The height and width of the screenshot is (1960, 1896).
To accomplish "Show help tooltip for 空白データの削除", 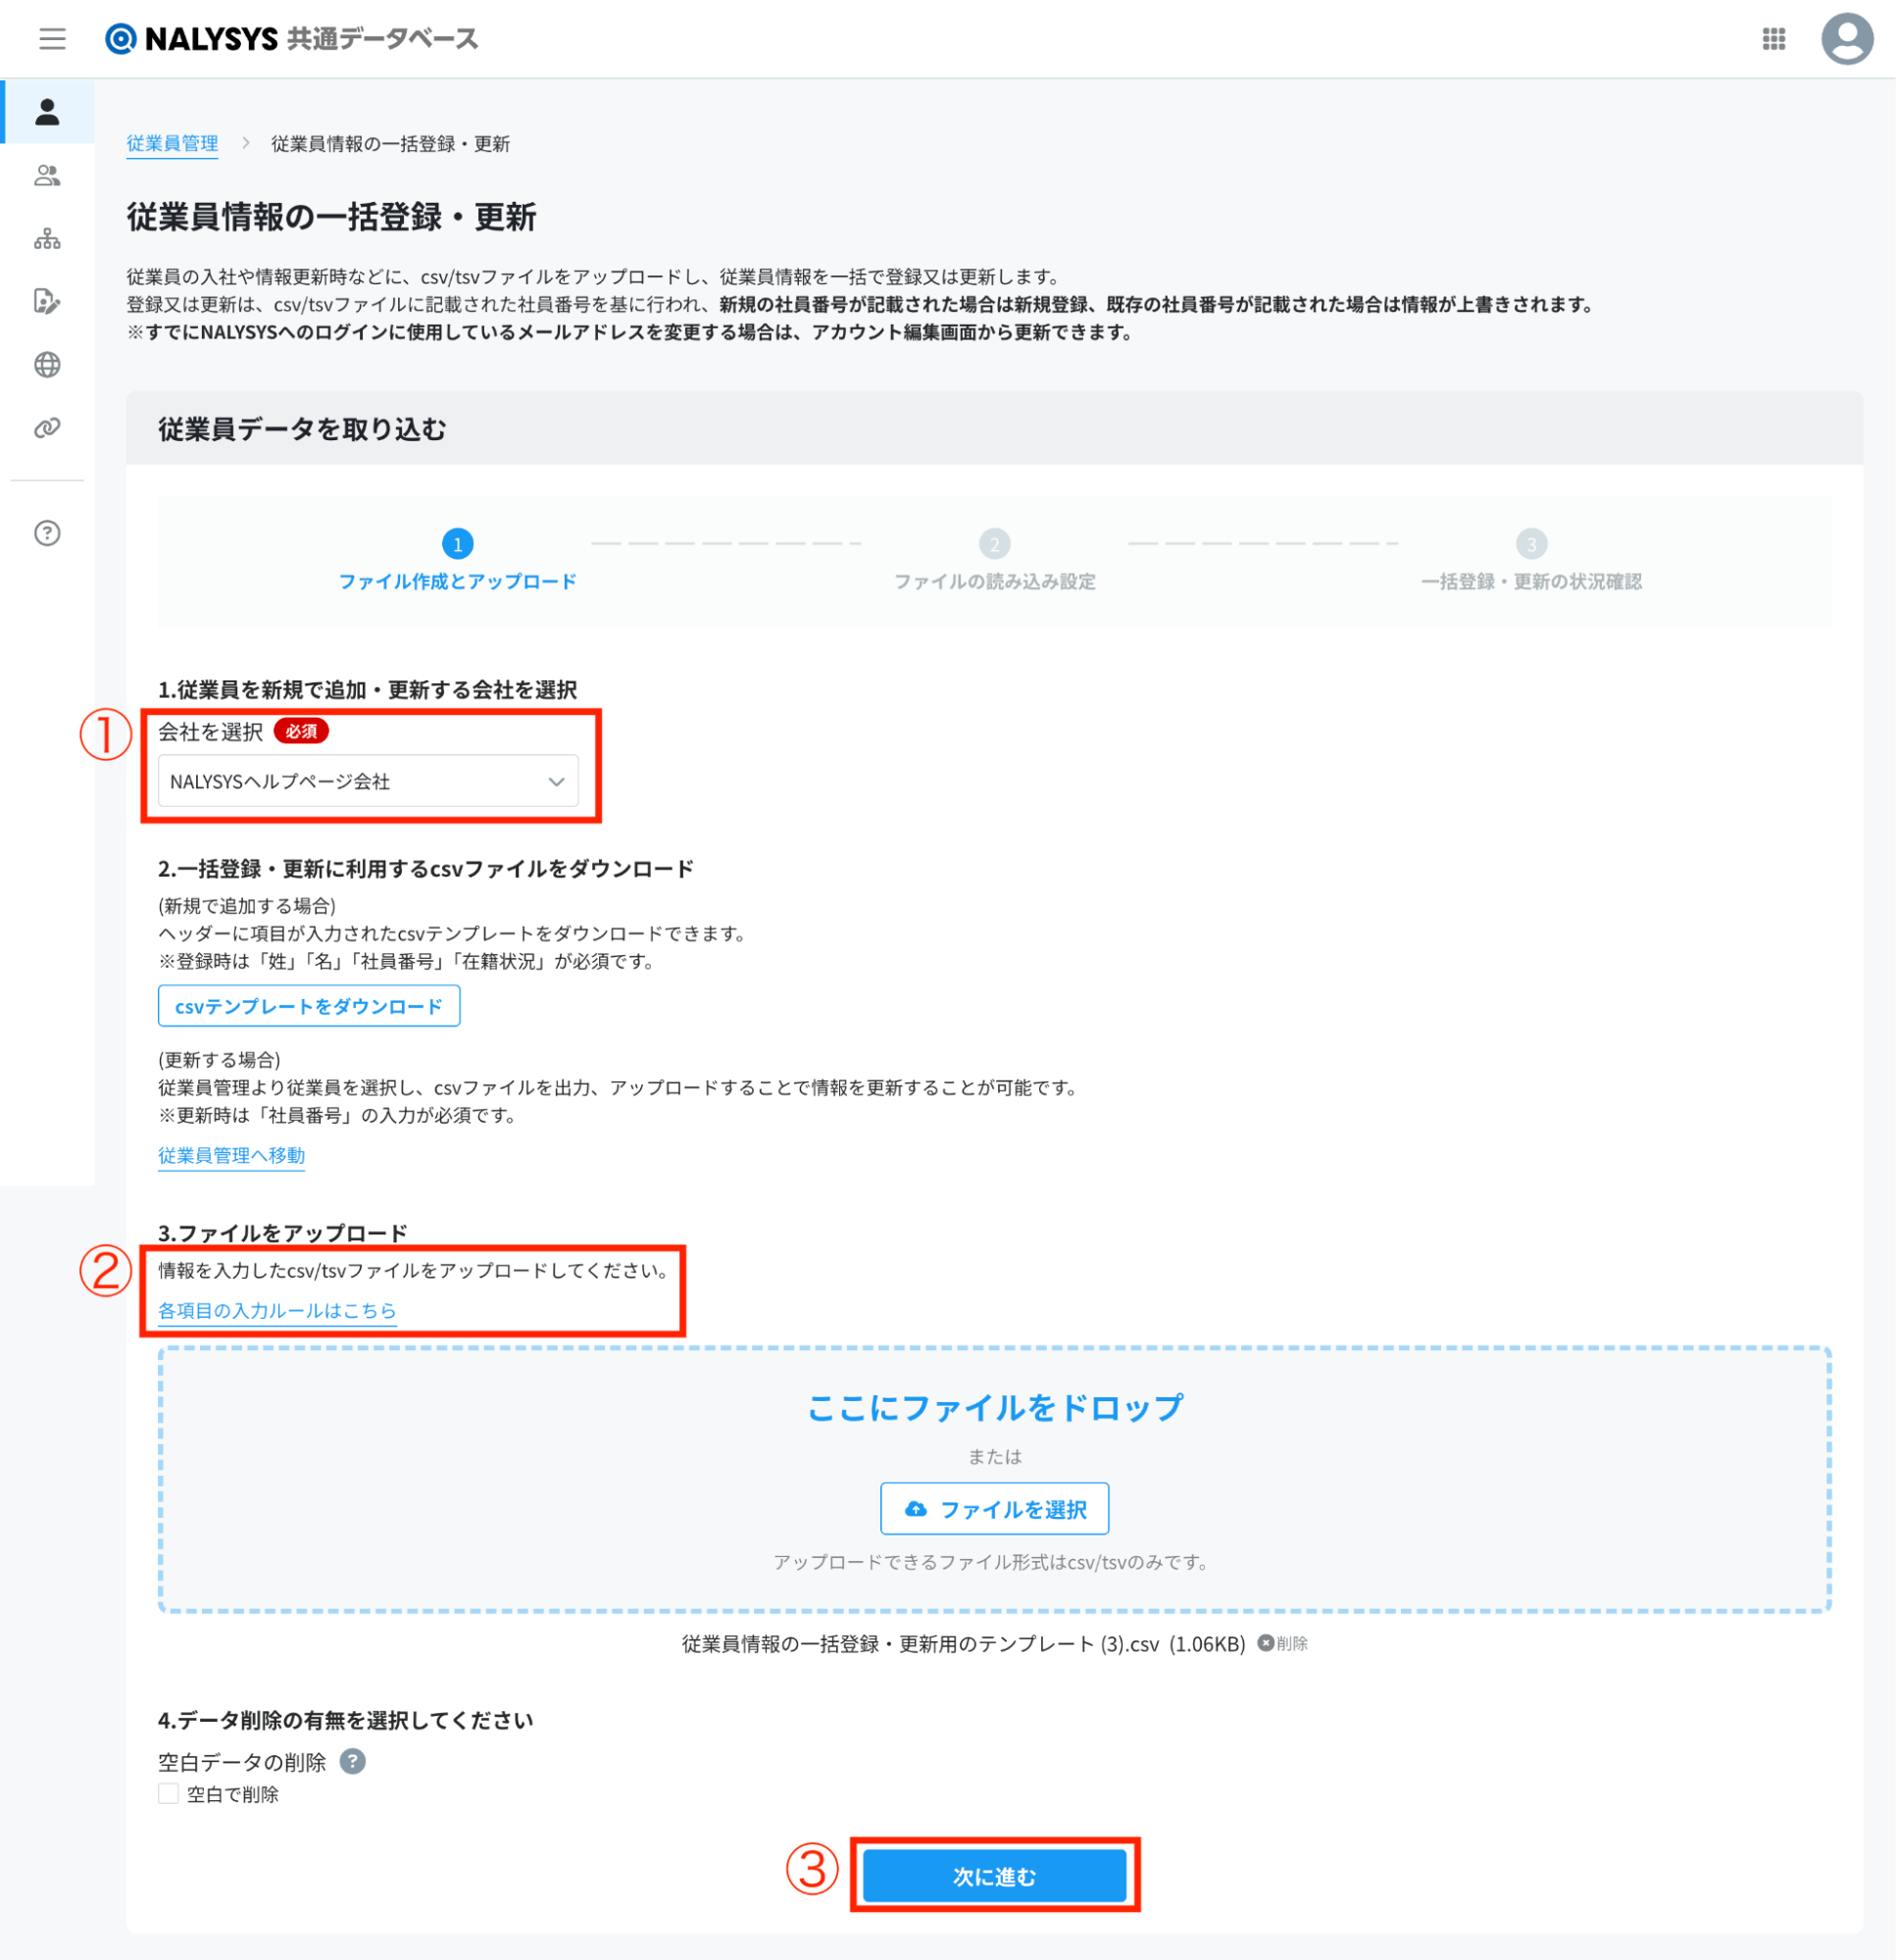I will (352, 1762).
